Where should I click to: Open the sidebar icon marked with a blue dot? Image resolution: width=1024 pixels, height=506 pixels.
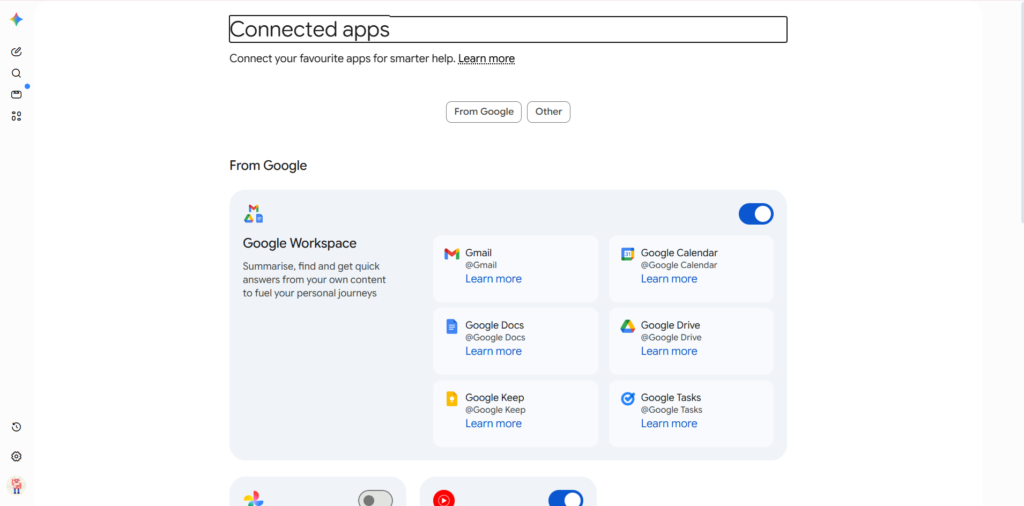tap(16, 95)
